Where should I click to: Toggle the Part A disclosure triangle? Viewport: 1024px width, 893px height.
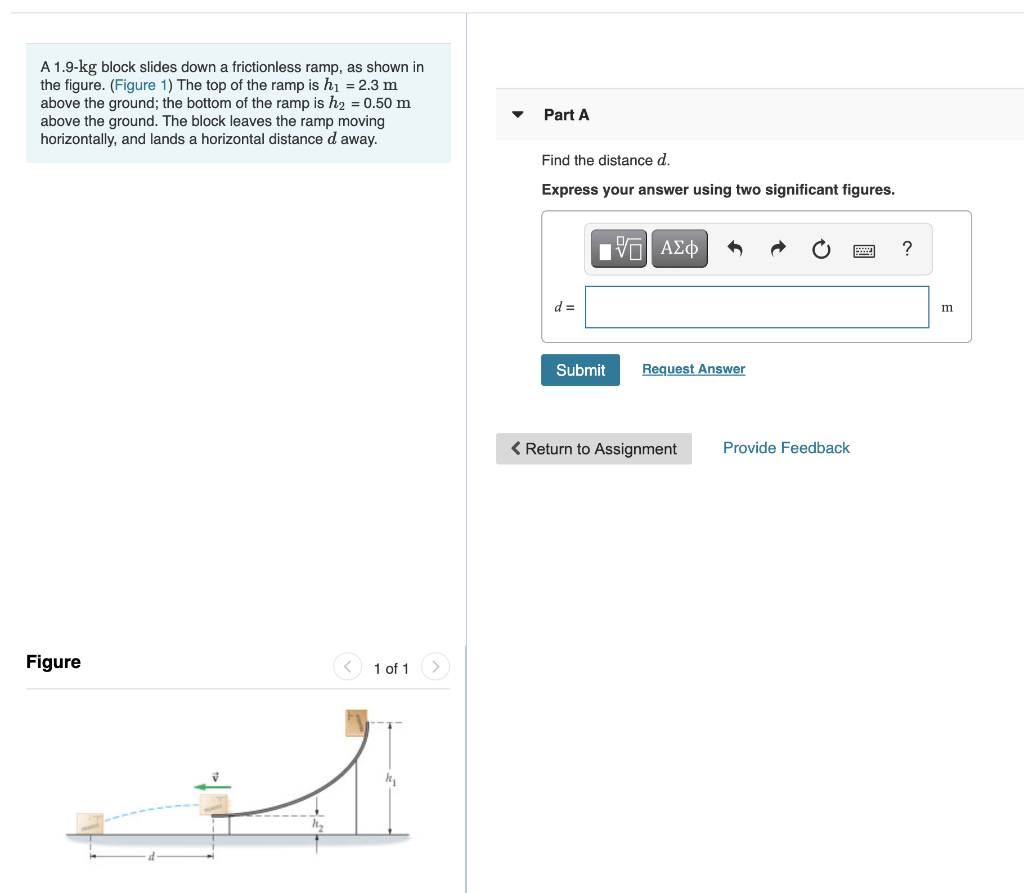pyautogui.click(x=517, y=114)
